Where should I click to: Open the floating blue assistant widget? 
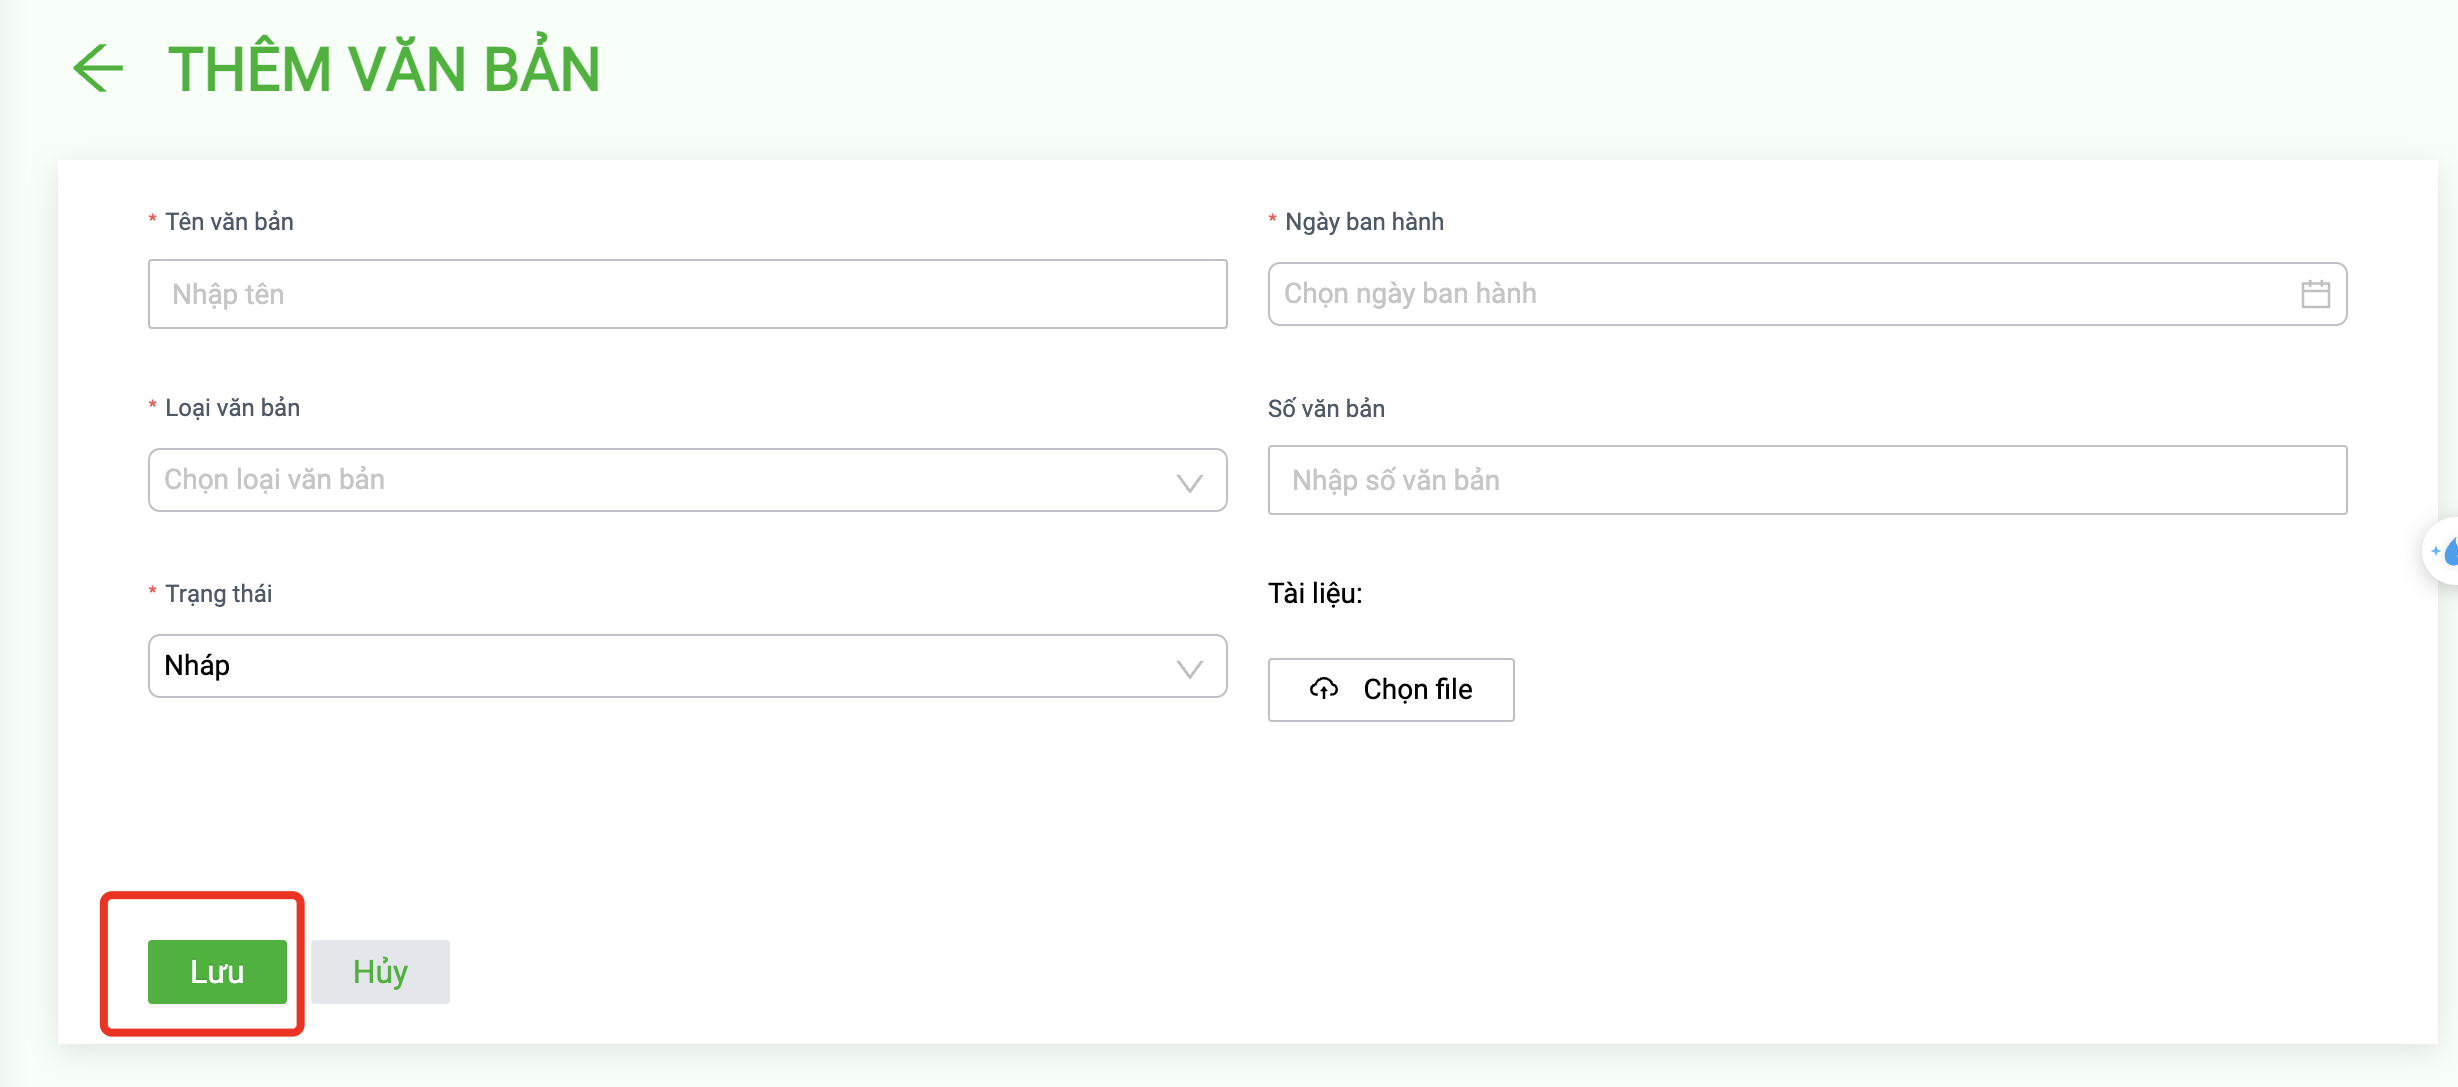2442,551
